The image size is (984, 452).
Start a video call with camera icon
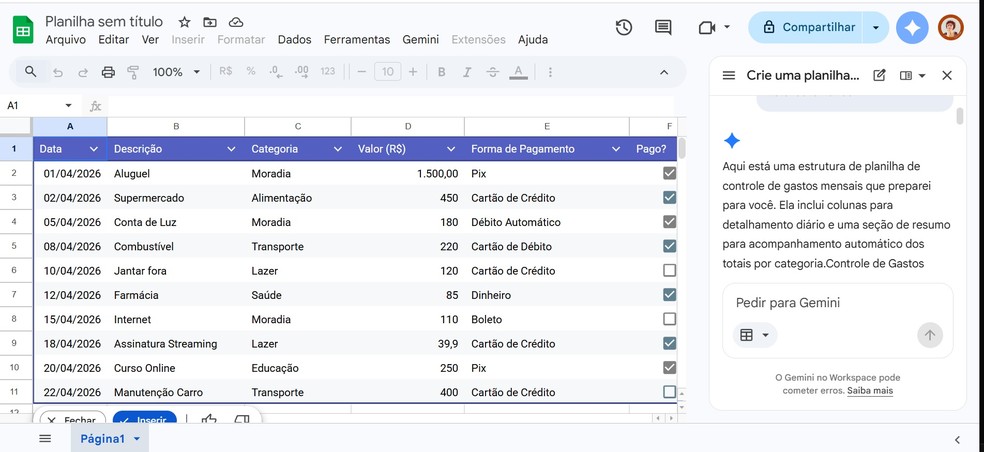tap(707, 27)
